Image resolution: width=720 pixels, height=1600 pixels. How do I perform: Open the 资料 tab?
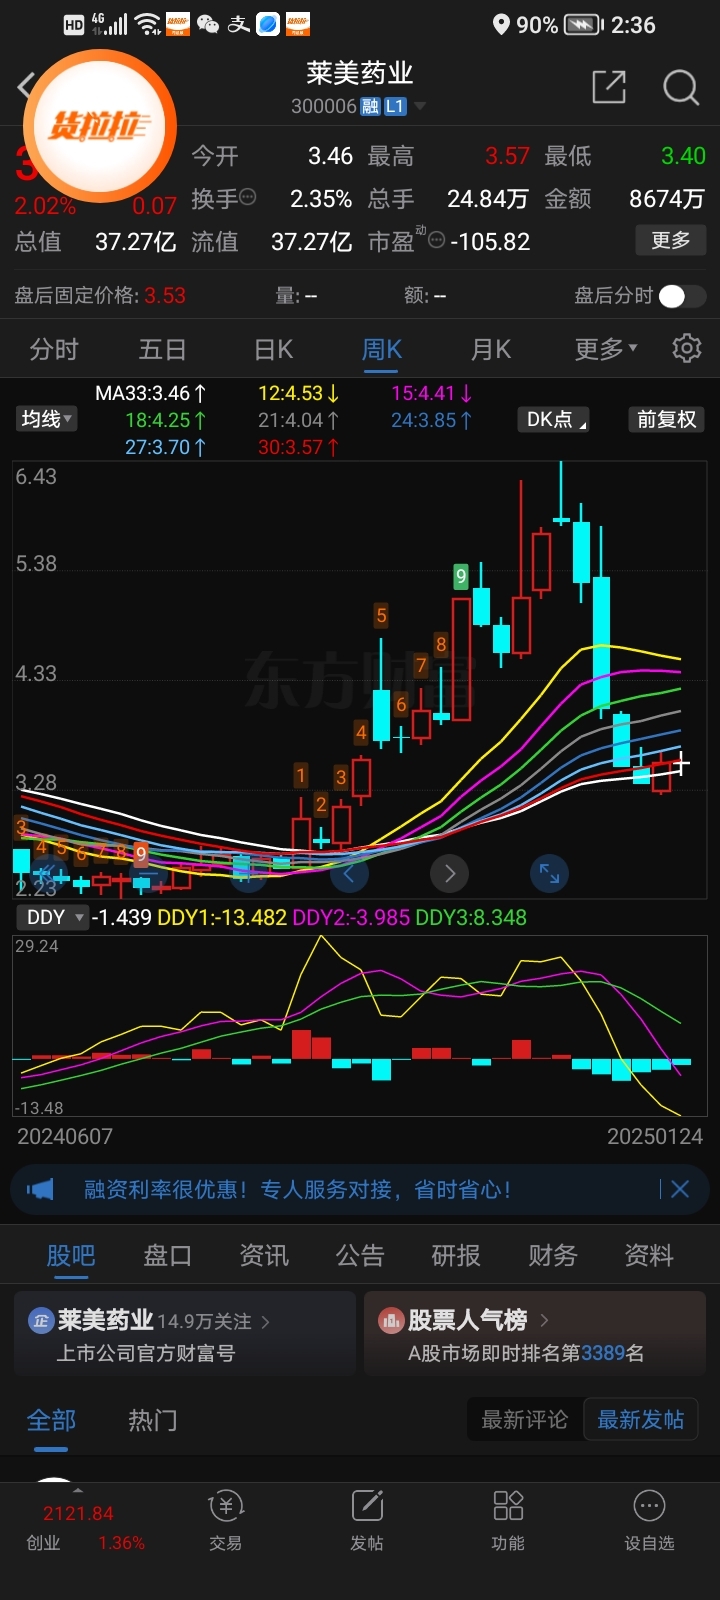pos(649,1255)
